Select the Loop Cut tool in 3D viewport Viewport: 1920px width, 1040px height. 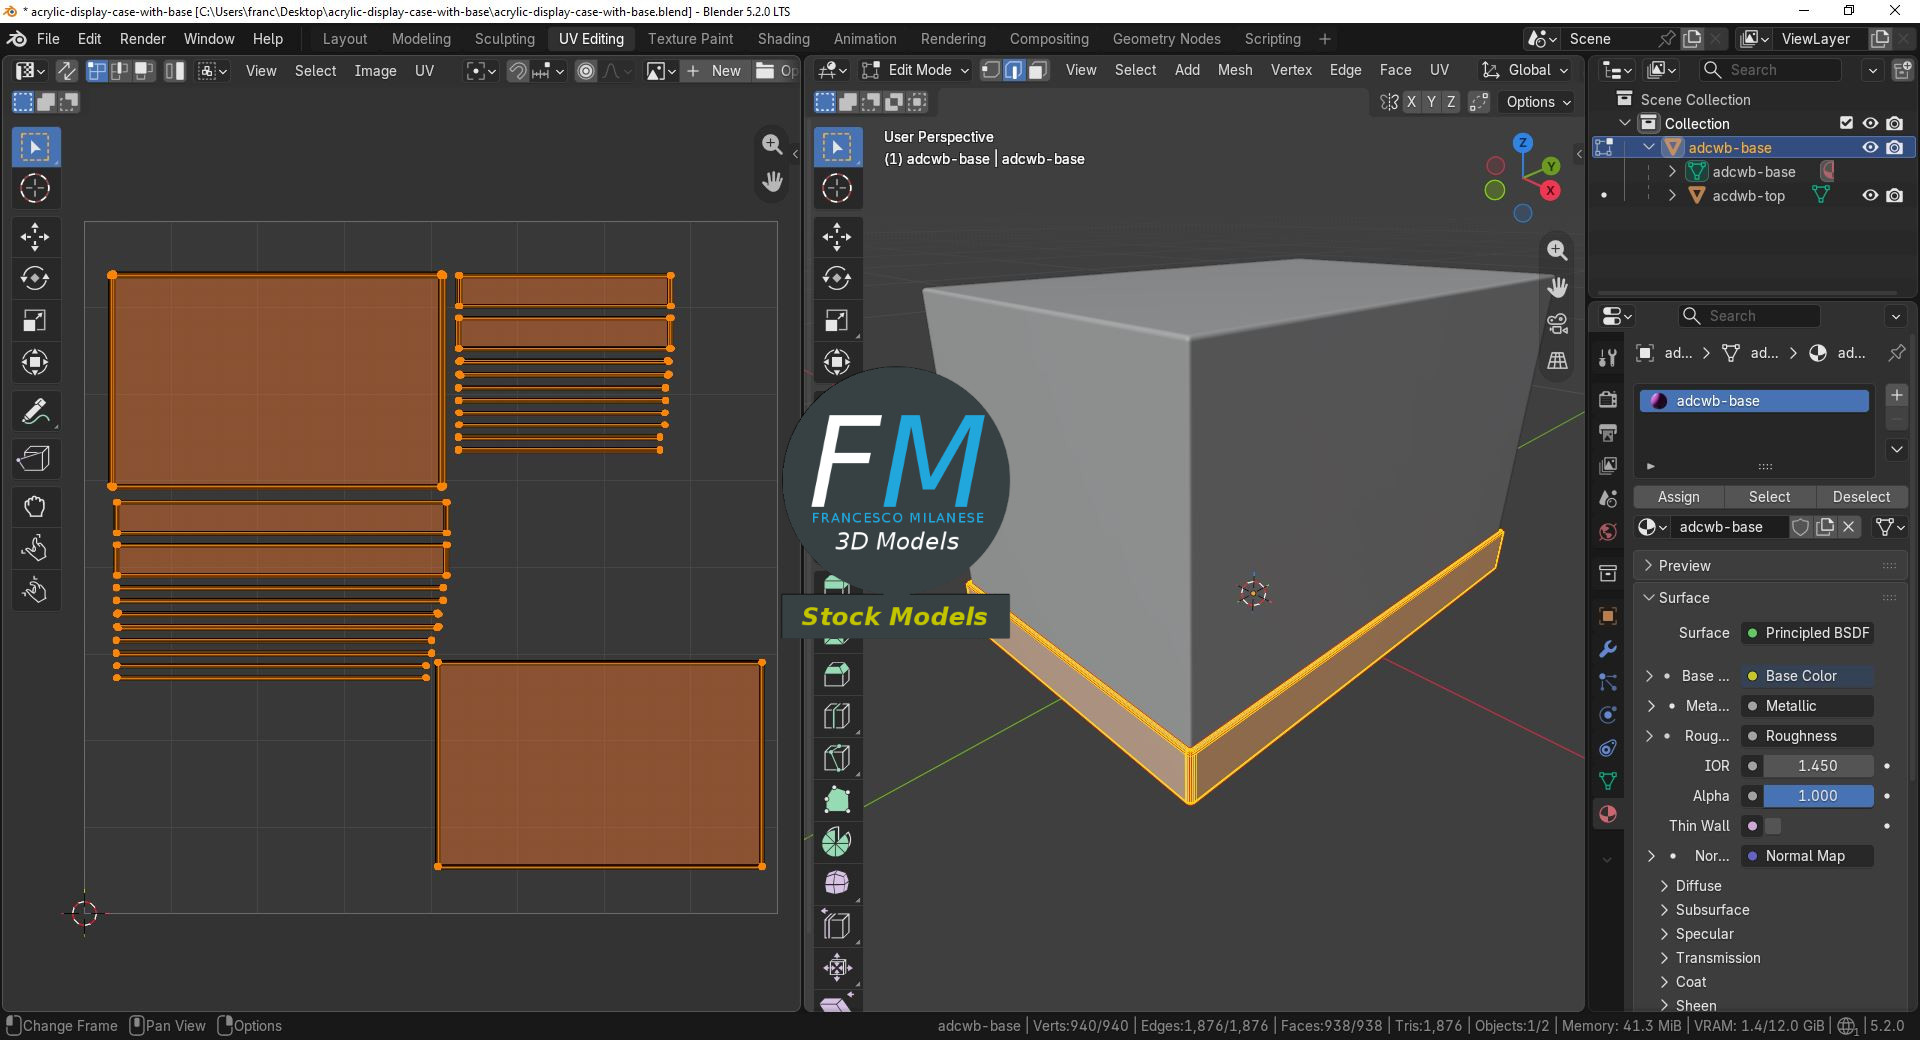(837, 716)
